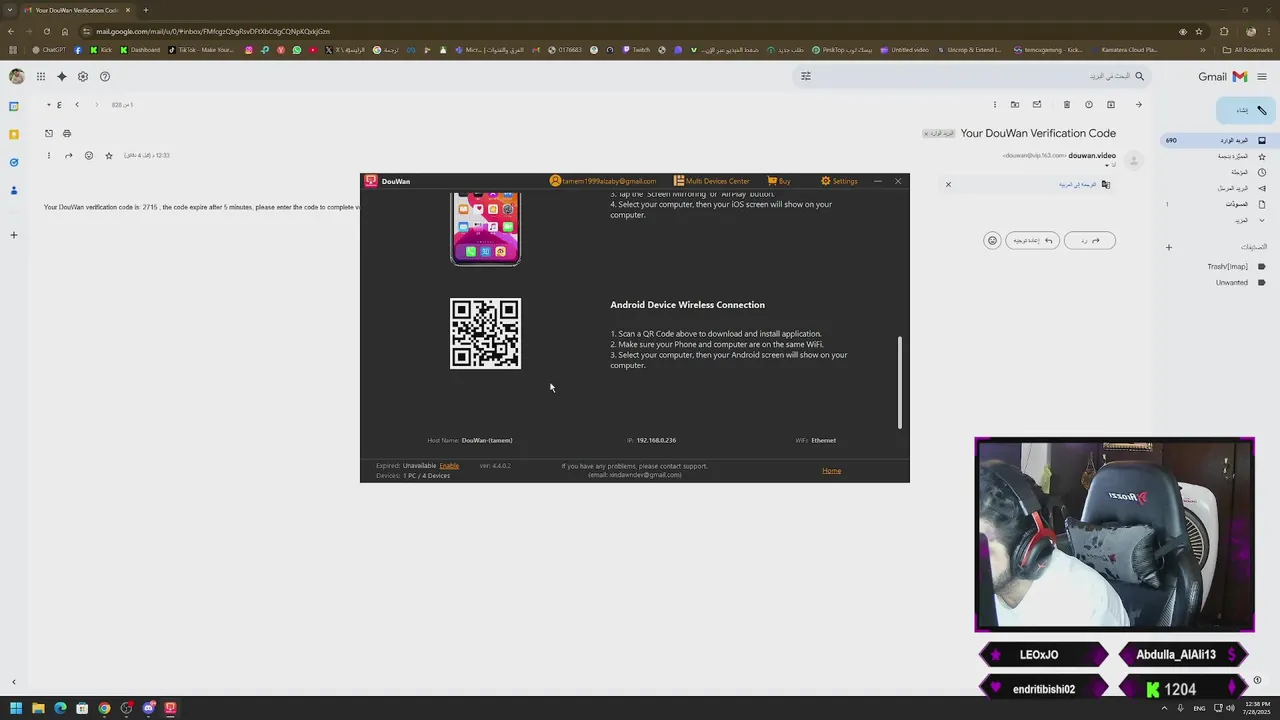The width and height of the screenshot is (1280, 720).
Task: Click the Reply button below email
Action: pyautogui.click(x=1090, y=240)
